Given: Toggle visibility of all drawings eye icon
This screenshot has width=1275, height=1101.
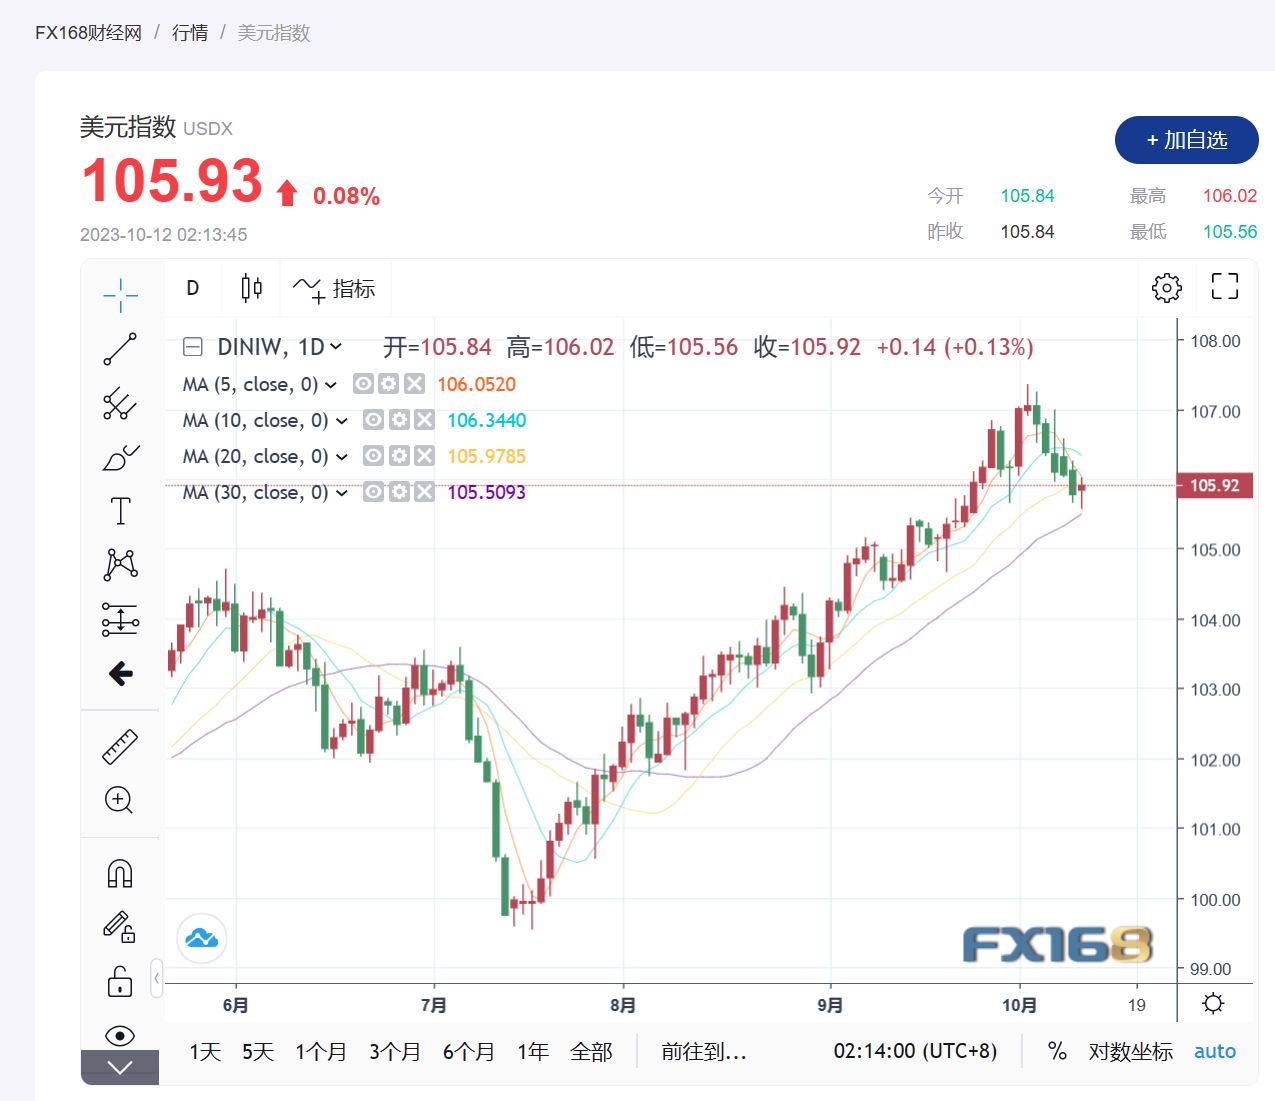Looking at the screenshot, I should pos(120,1035).
